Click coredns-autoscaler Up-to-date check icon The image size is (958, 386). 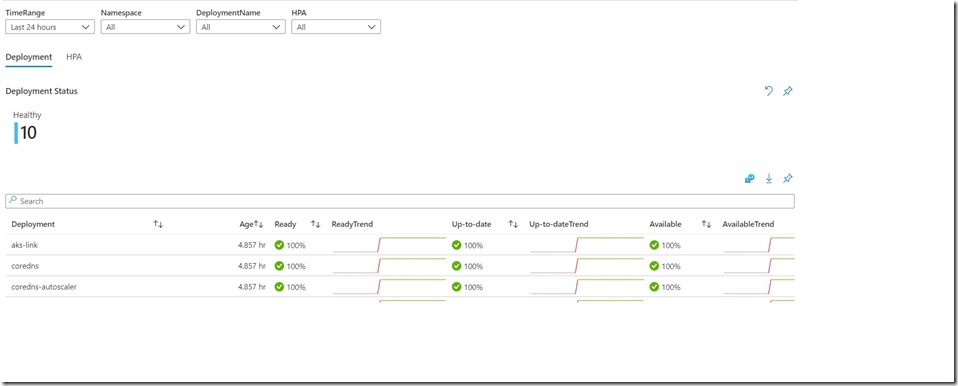[x=456, y=286]
